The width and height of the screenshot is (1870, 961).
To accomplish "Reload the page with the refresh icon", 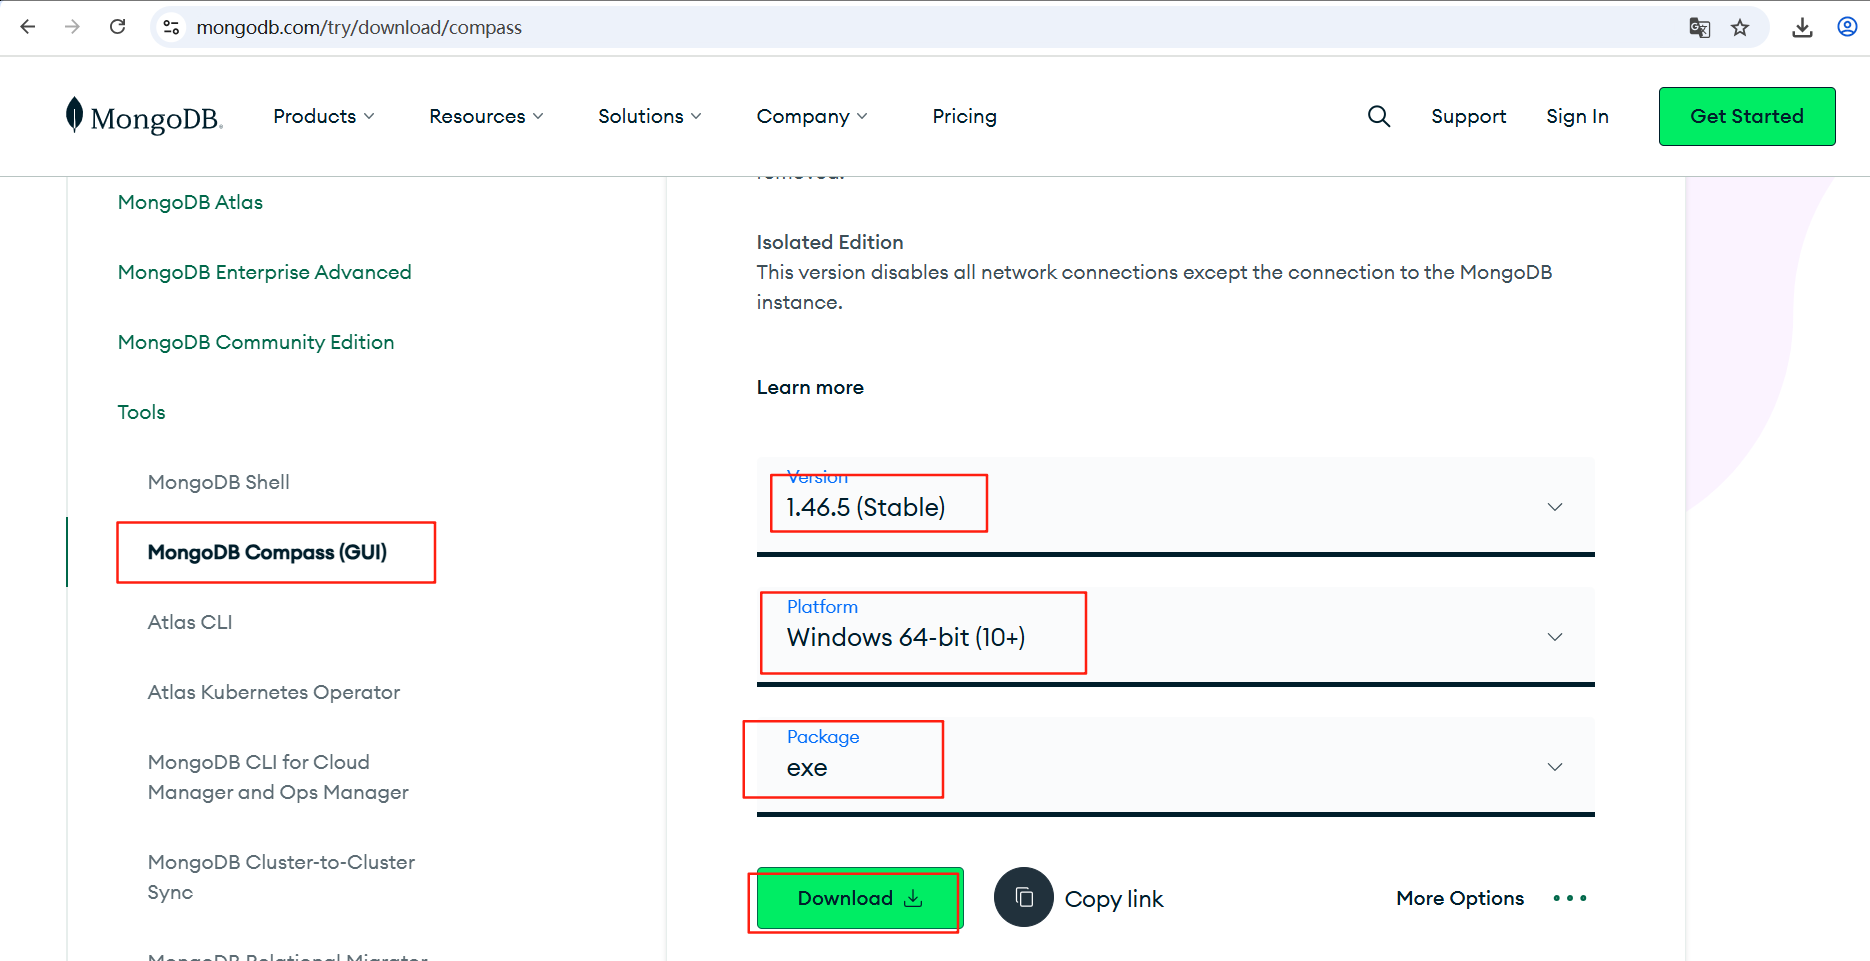I will coord(118,27).
